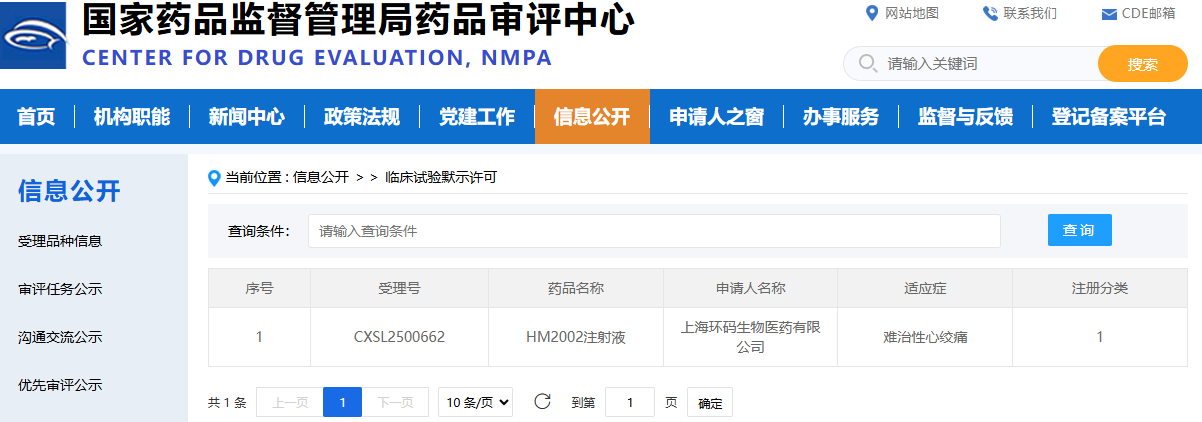Open 登记备案平台 menu item
1202x422 pixels.
pos(1108,117)
